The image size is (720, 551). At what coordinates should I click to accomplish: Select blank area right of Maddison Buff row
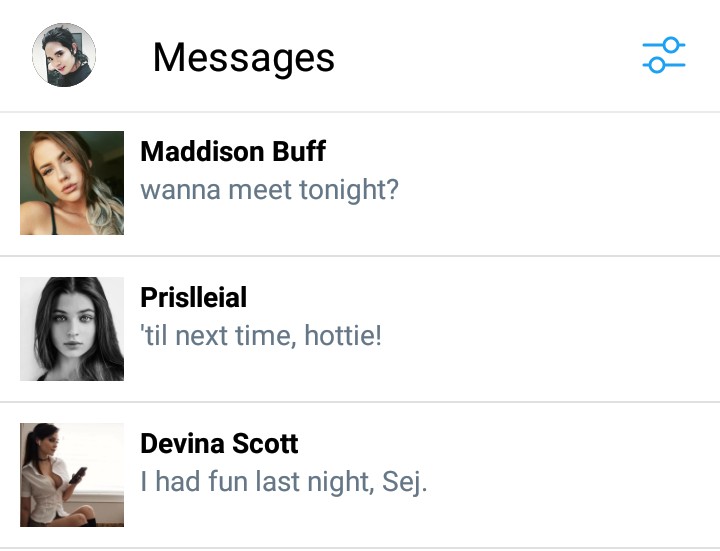point(560,183)
